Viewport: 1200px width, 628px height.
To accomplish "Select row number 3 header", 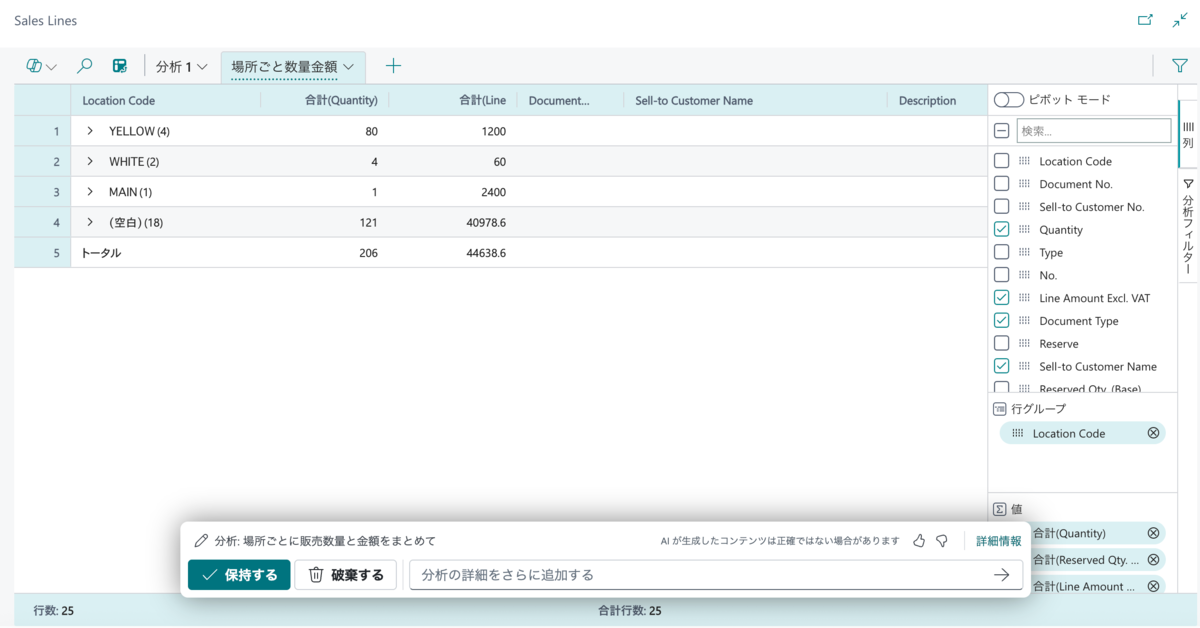I will tap(42, 192).
